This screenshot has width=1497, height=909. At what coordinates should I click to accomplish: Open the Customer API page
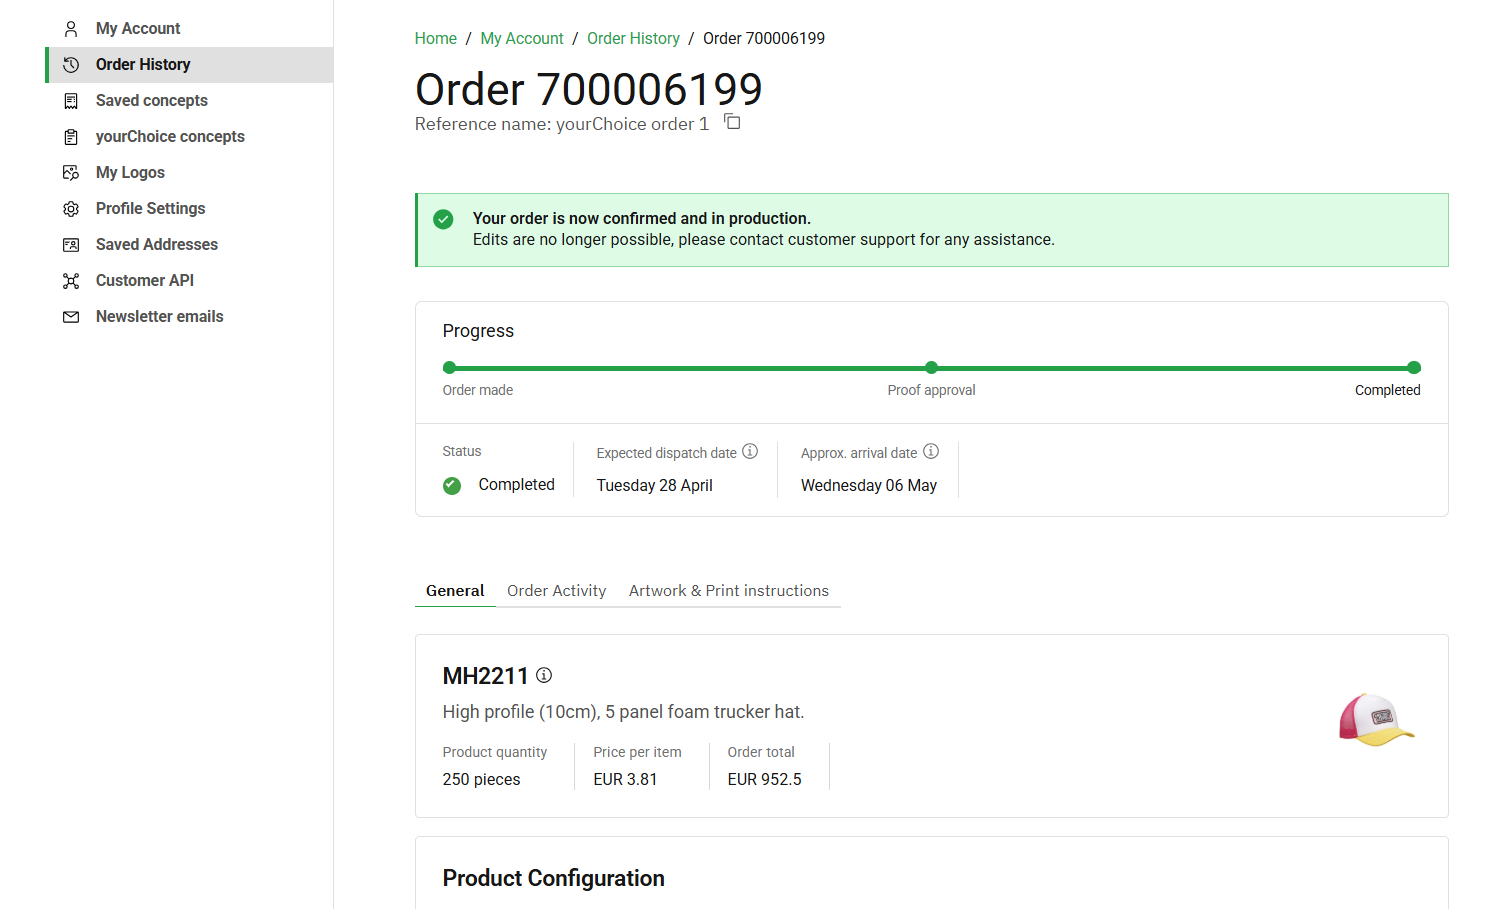[x=144, y=280]
